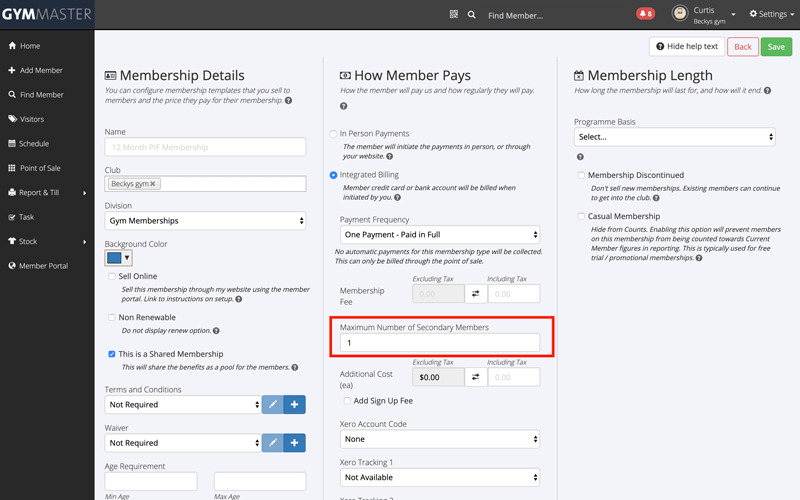Open the Background Color swatch picker
This screenshot has width=800, height=500.
119,257
